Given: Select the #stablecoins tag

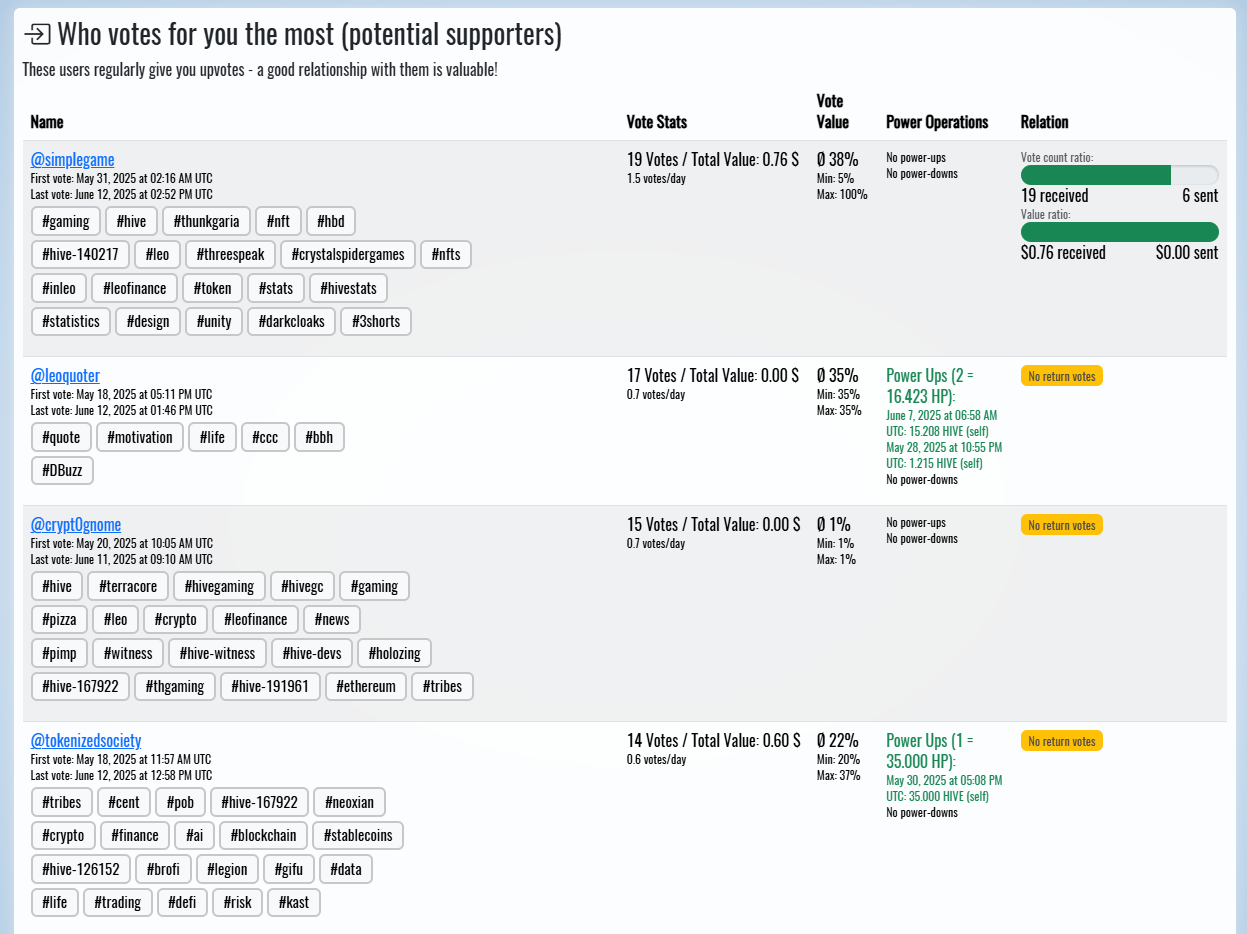Looking at the screenshot, I should tap(358, 835).
